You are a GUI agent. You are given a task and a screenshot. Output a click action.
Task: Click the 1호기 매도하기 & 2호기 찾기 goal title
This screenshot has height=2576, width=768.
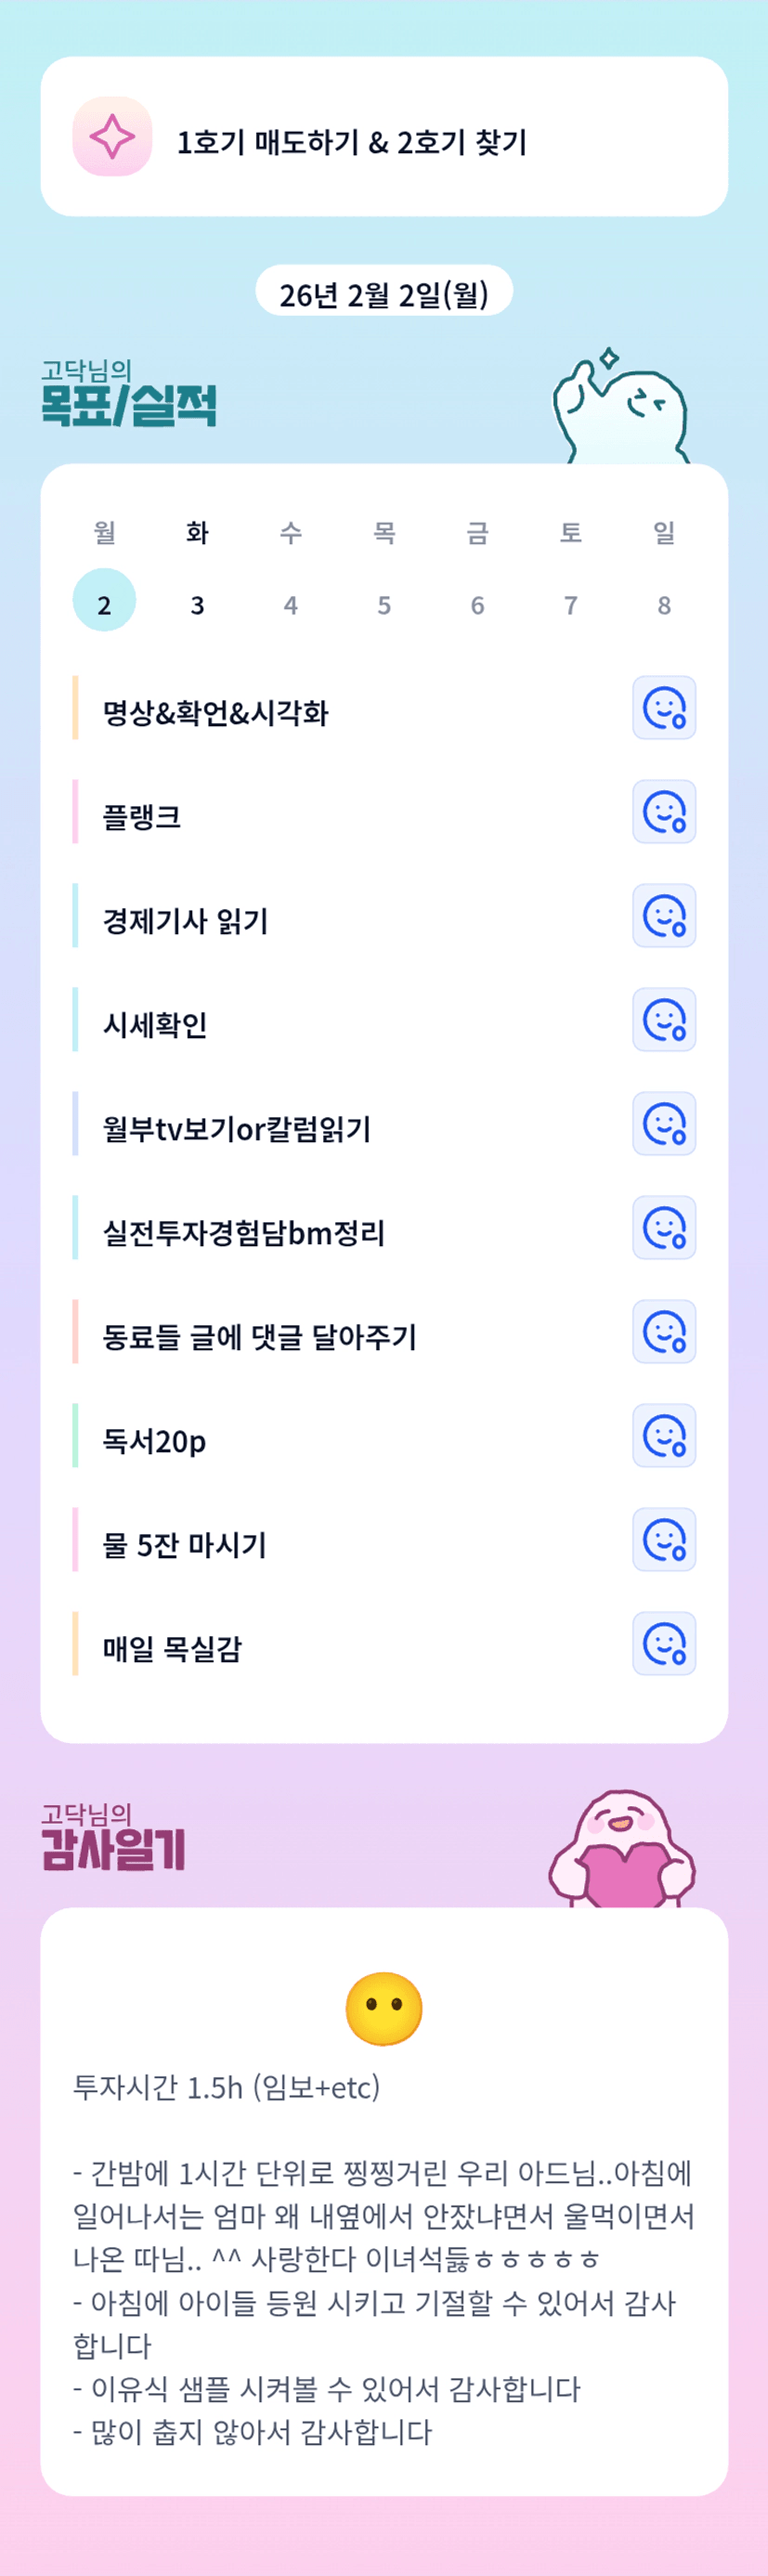click(352, 142)
